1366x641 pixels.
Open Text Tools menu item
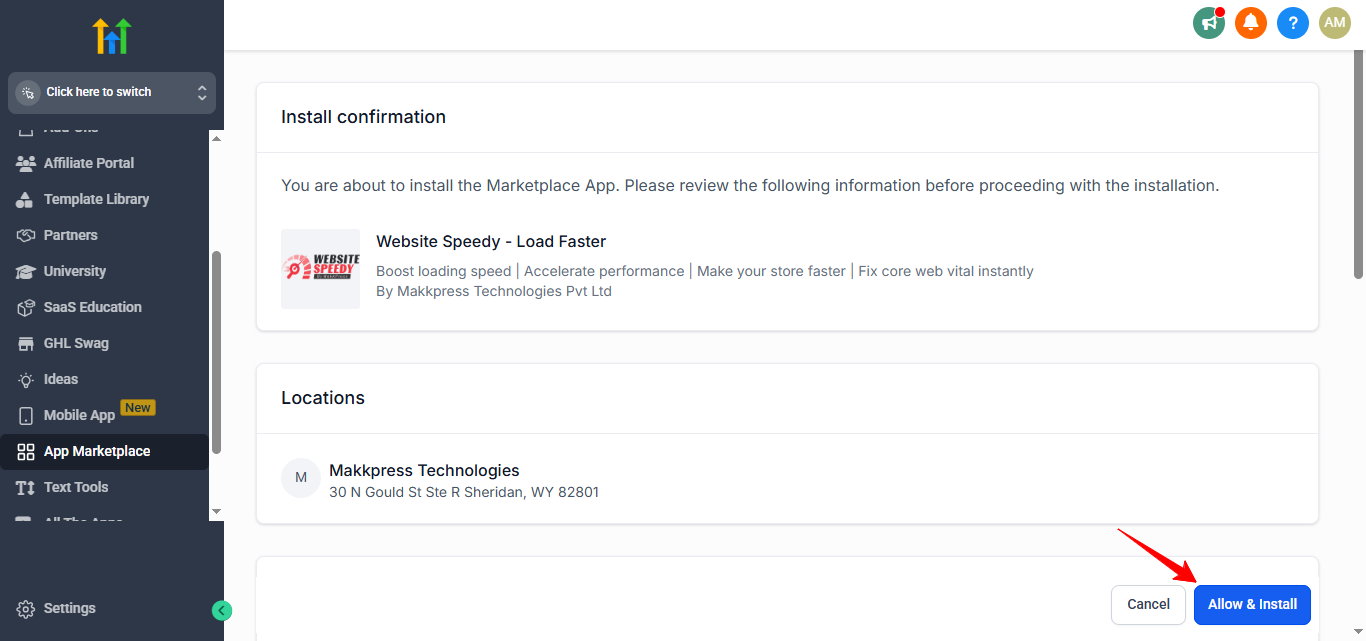click(x=104, y=487)
